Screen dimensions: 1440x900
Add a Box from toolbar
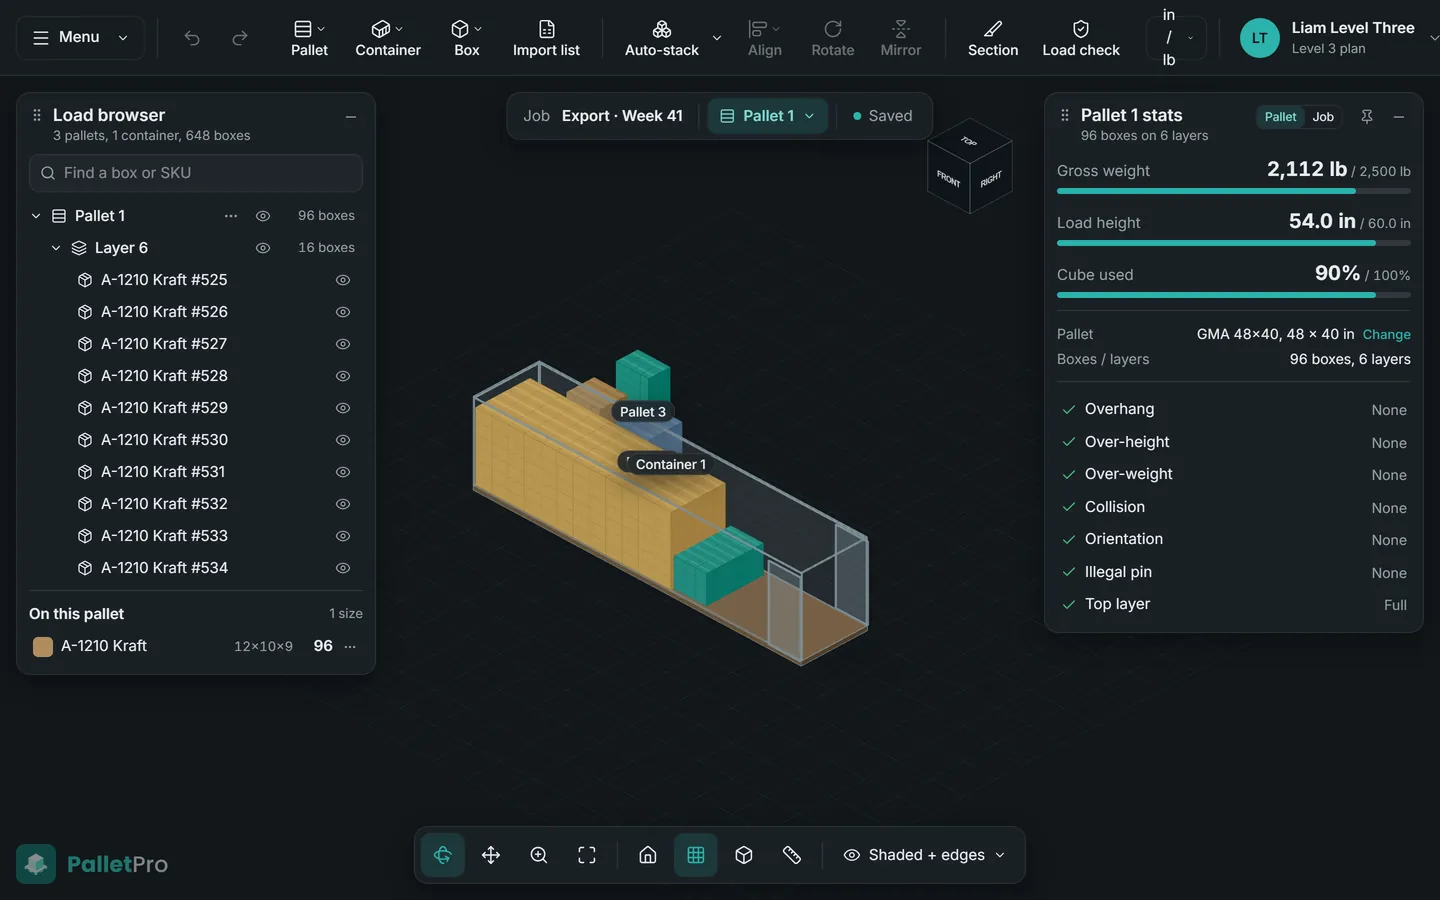point(467,38)
